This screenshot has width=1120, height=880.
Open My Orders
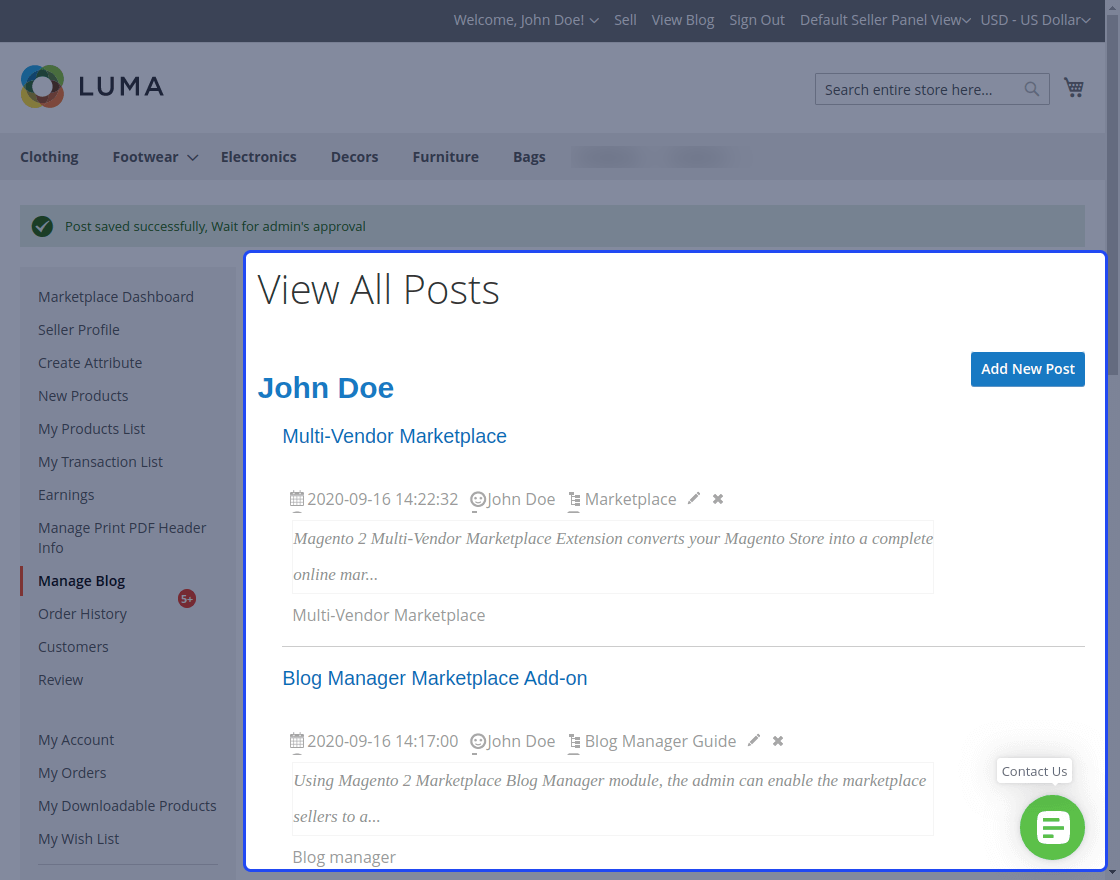coord(72,773)
